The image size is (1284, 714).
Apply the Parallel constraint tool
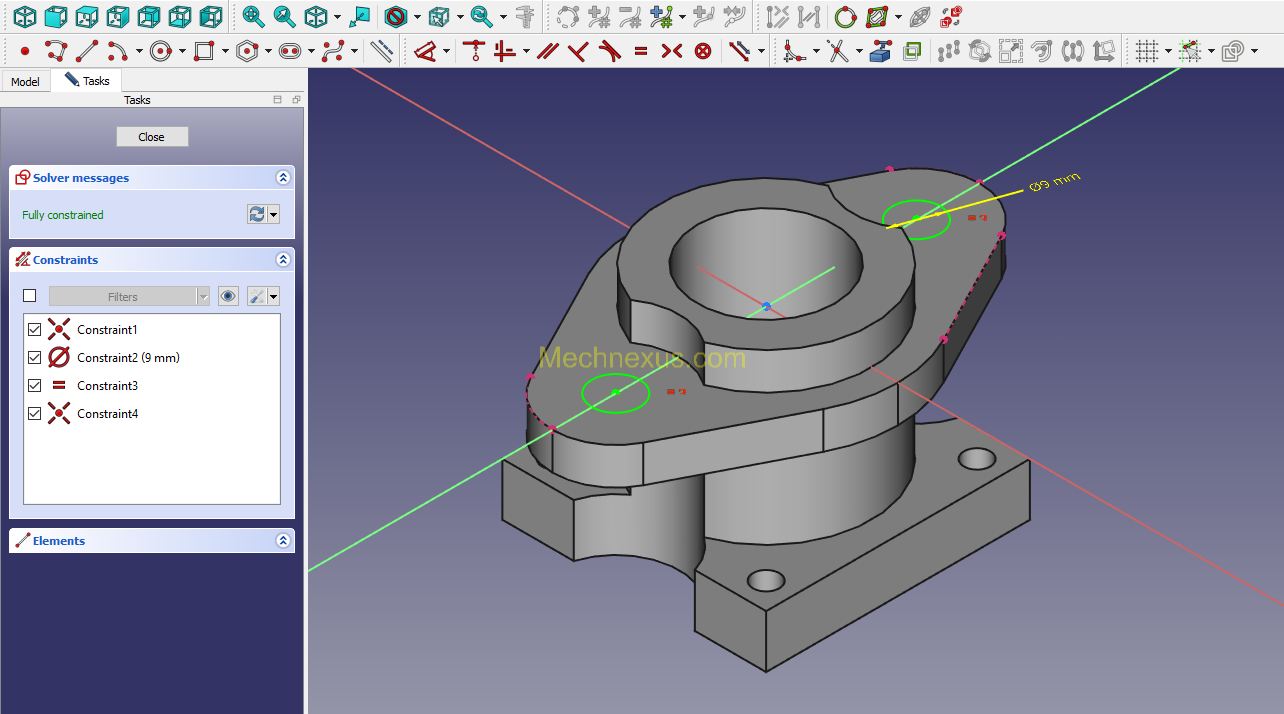(547, 51)
